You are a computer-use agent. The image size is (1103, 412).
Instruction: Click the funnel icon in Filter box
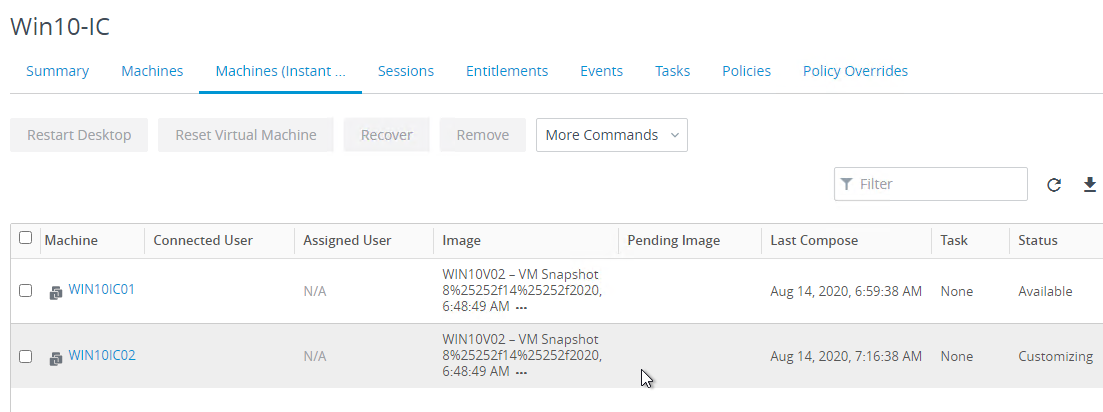(847, 184)
